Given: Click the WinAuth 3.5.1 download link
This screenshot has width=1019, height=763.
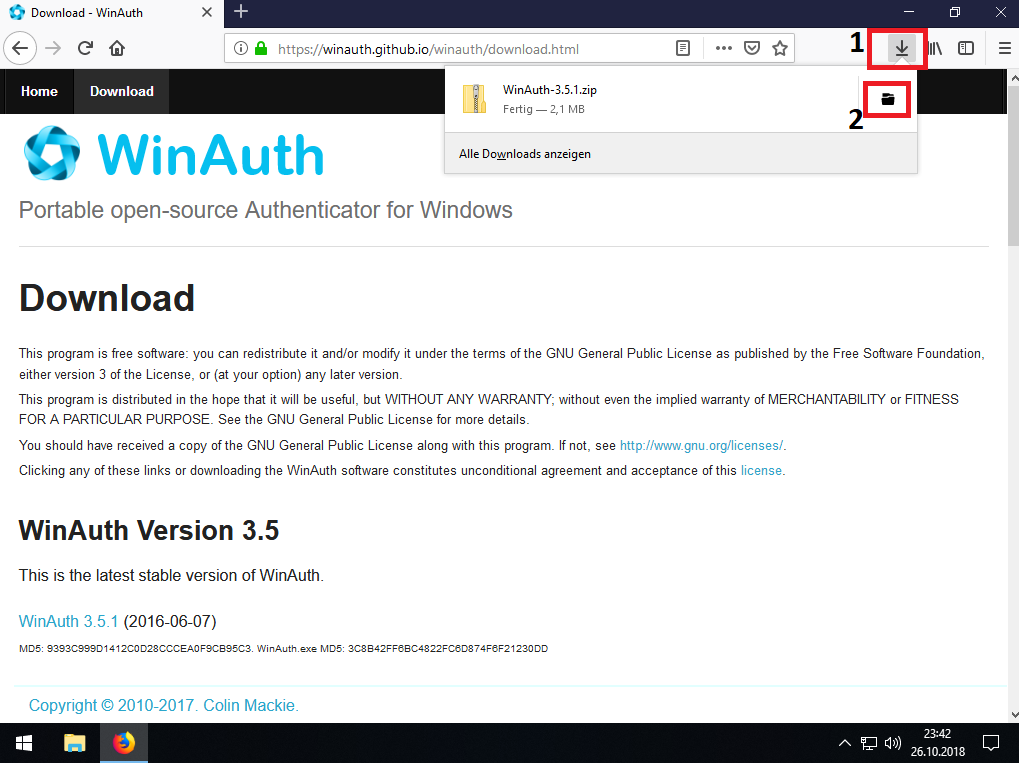Looking at the screenshot, I should point(68,621).
